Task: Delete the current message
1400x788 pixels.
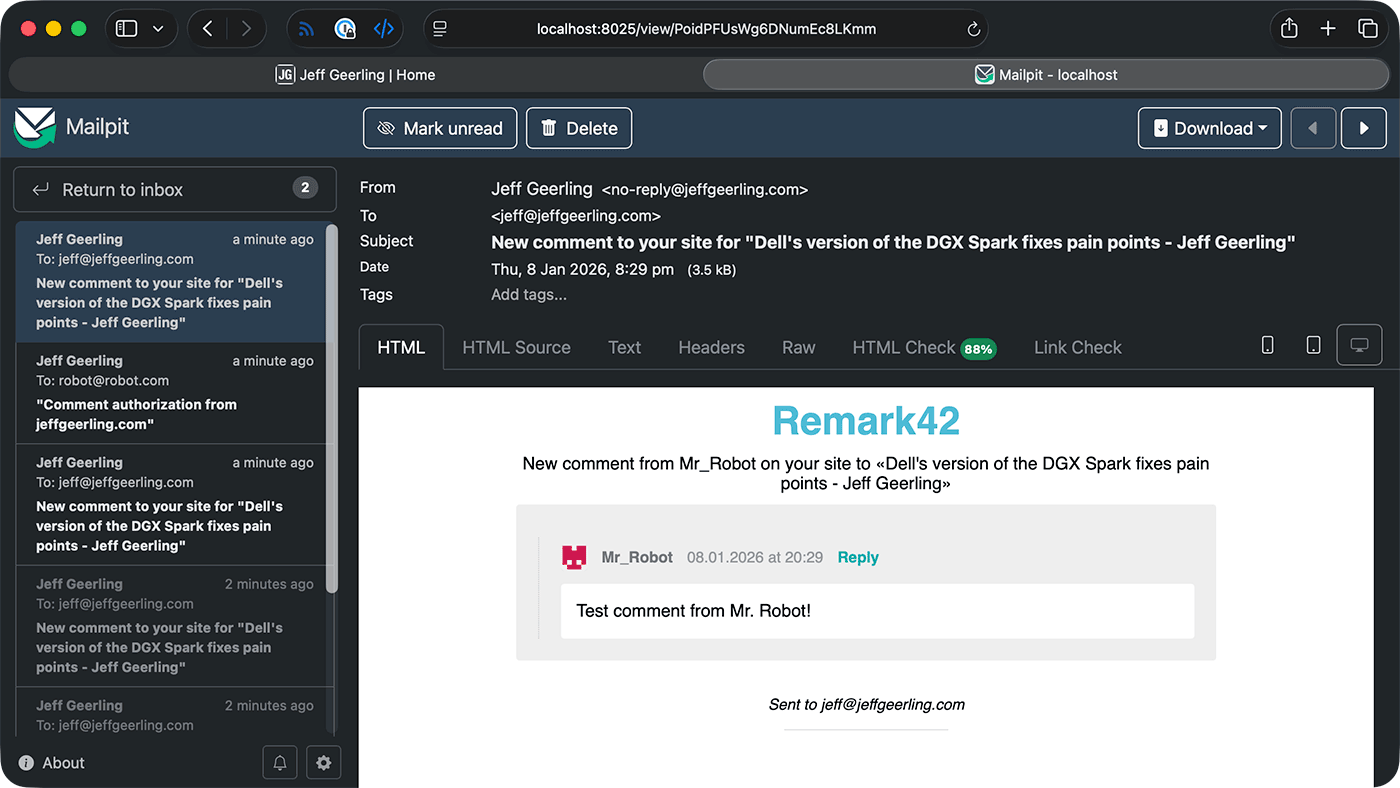Action: [579, 128]
